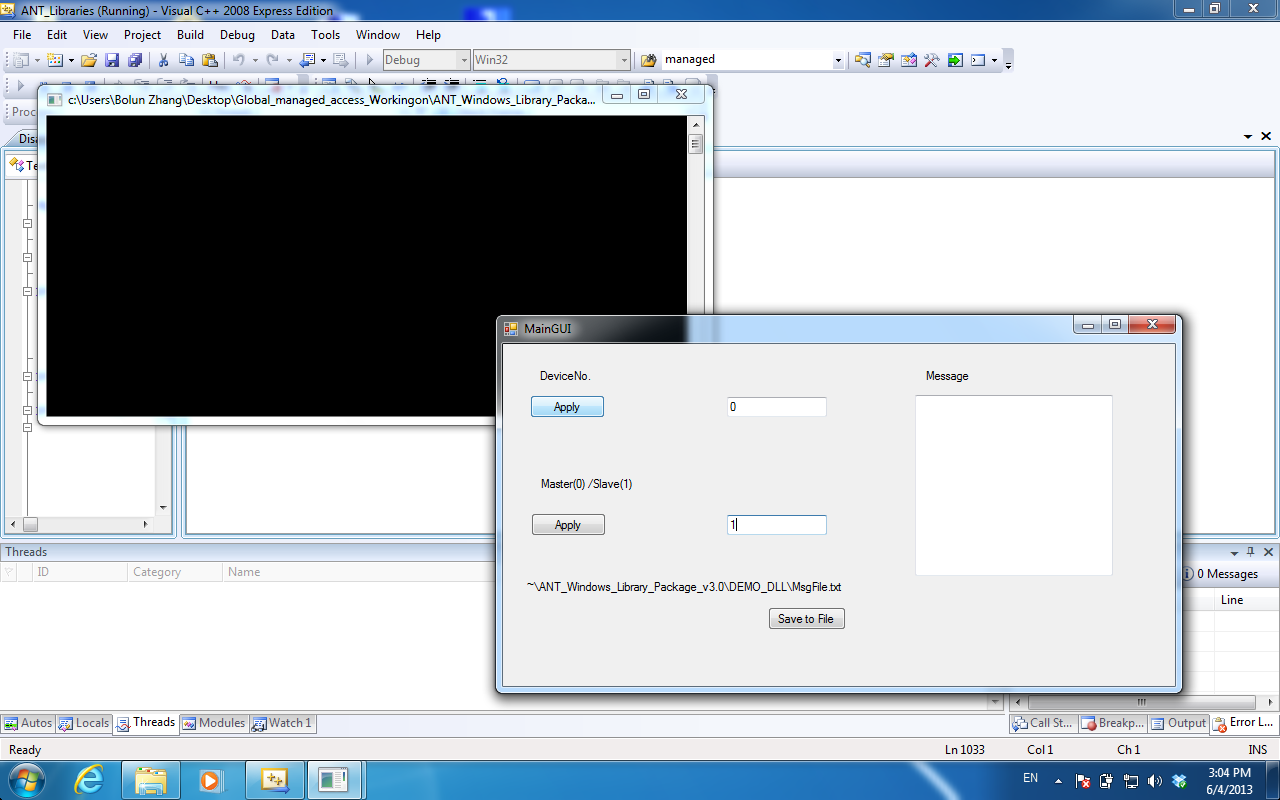Click Apply button under DeviceNo.

pyautogui.click(x=567, y=407)
